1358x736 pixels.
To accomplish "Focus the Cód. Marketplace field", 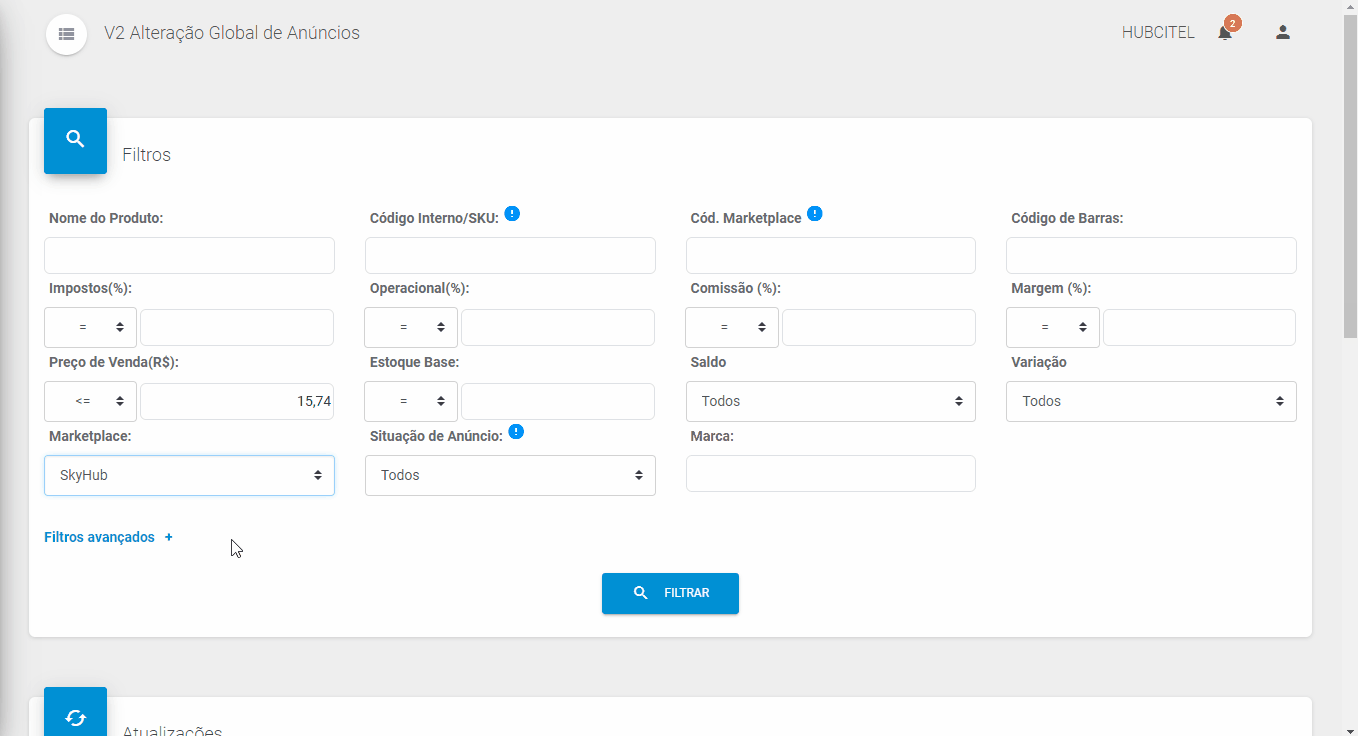I will point(831,255).
